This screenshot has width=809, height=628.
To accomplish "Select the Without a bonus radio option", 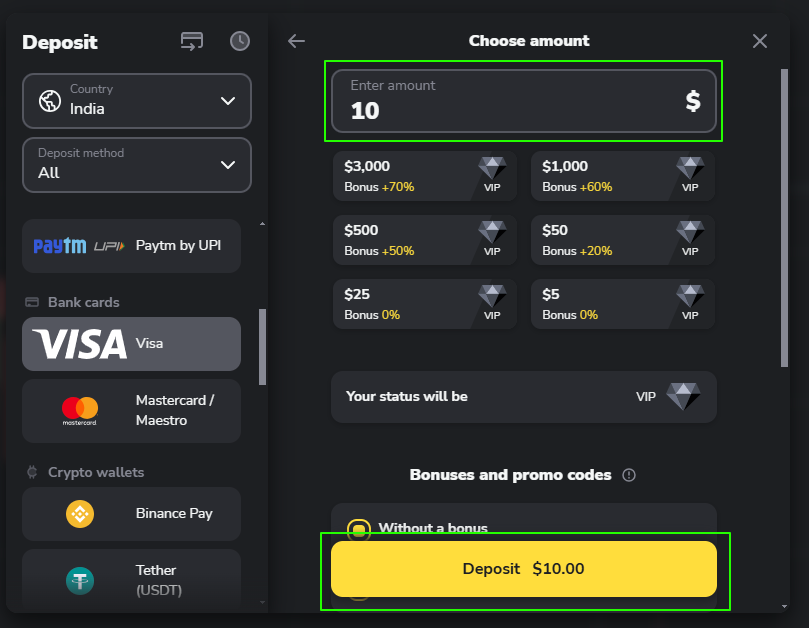I will pyautogui.click(x=358, y=529).
